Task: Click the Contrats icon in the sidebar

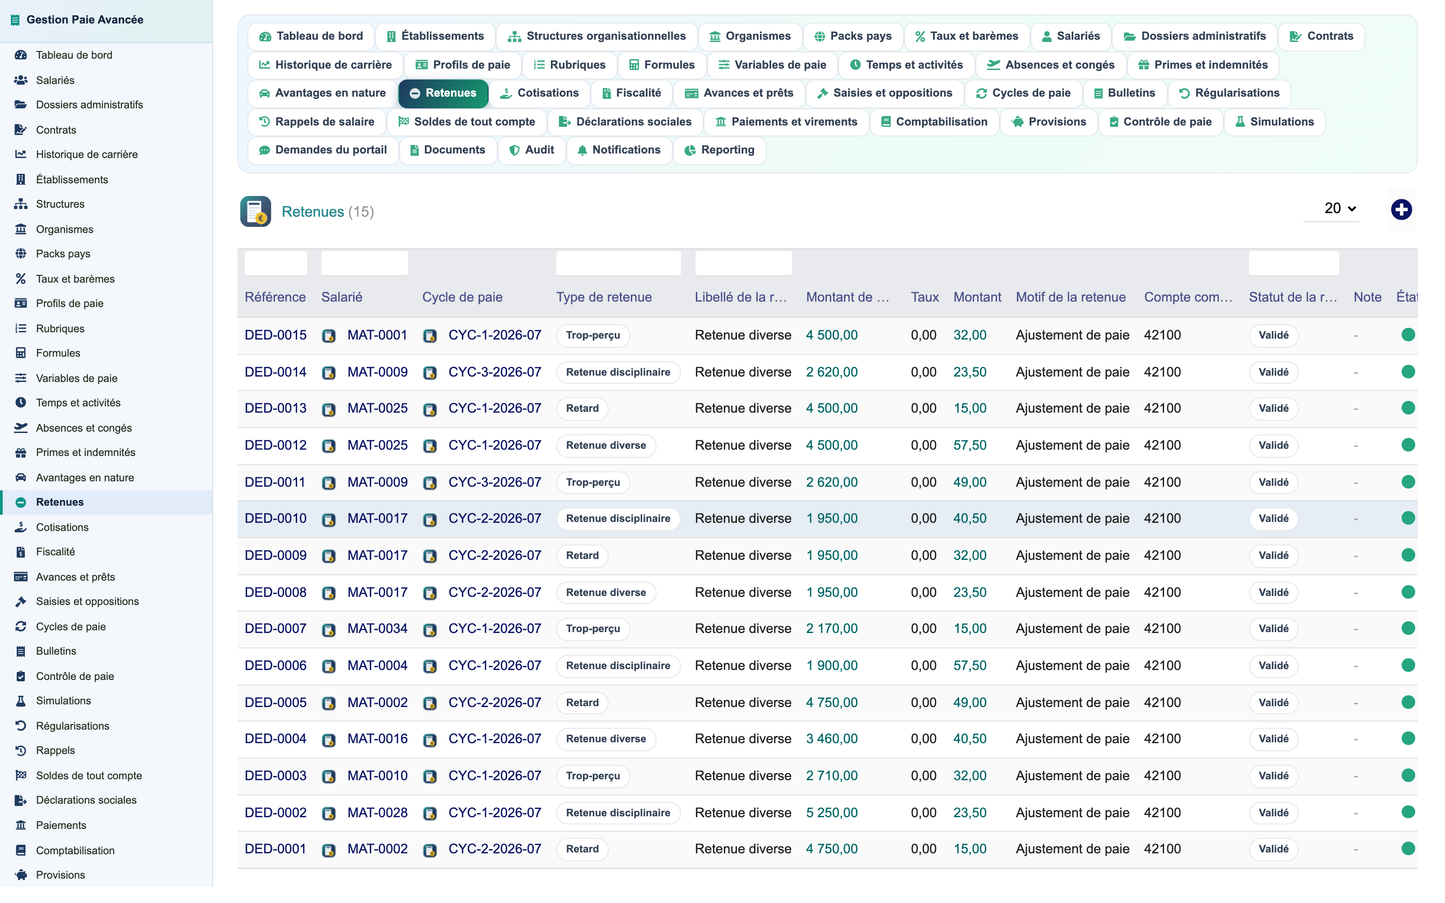Action: click(x=21, y=130)
